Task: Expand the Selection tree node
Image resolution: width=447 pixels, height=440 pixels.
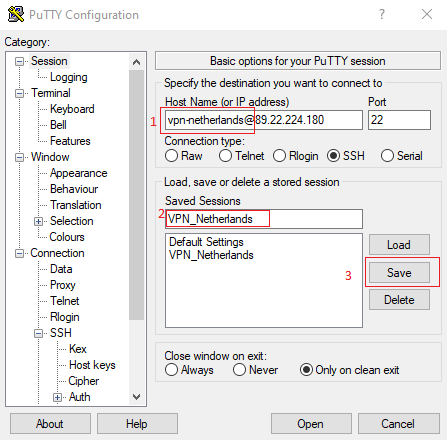Action: [39, 222]
